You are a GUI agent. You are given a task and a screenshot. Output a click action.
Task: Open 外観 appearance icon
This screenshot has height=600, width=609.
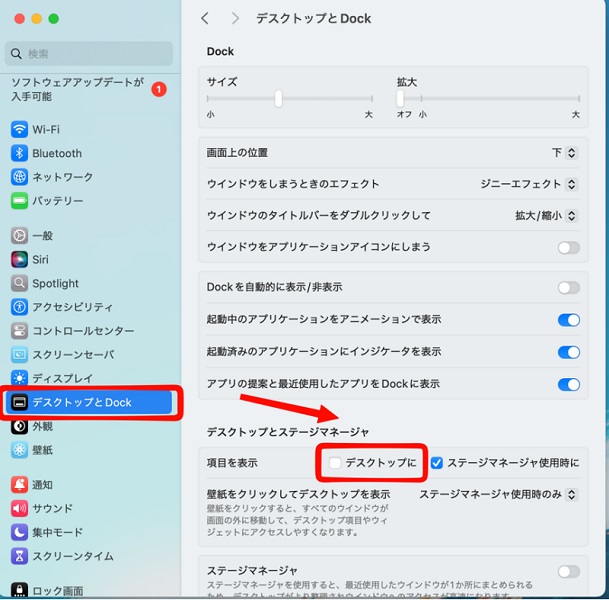[19, 426]
